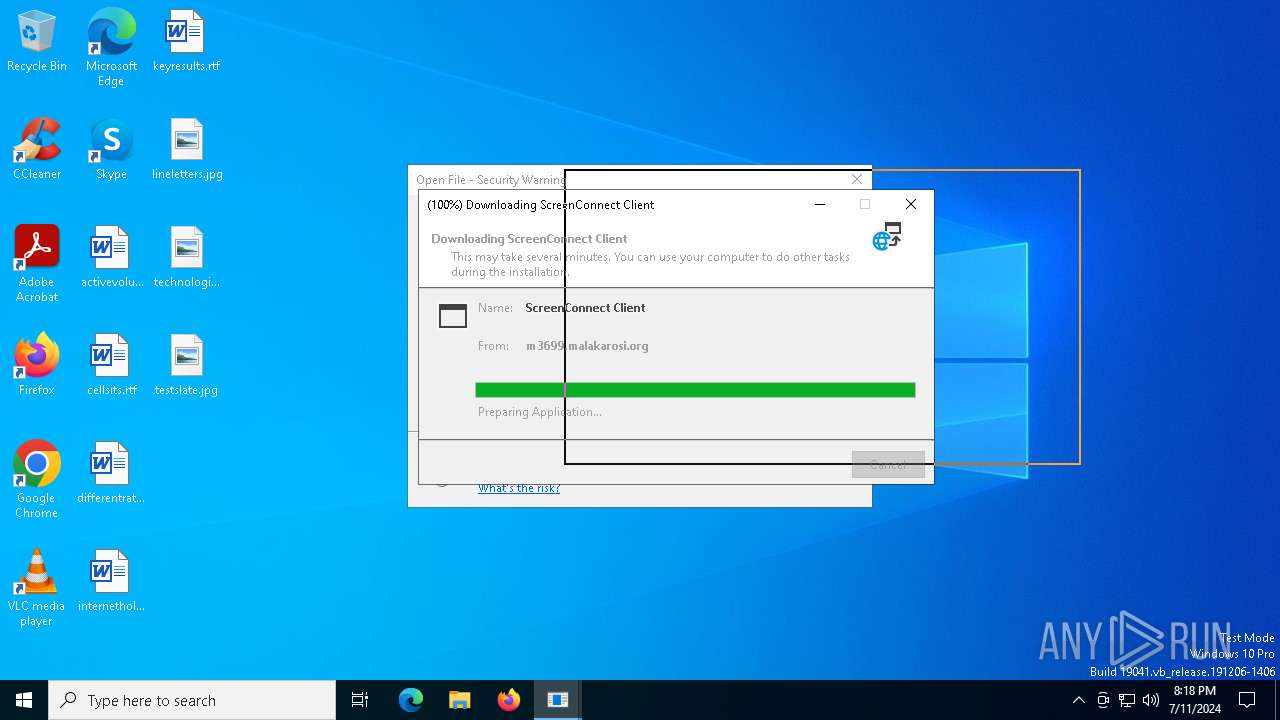Open the clock showing 8:18 PM
This screenshot has height=720, width=1280.
coord(1194,700)
